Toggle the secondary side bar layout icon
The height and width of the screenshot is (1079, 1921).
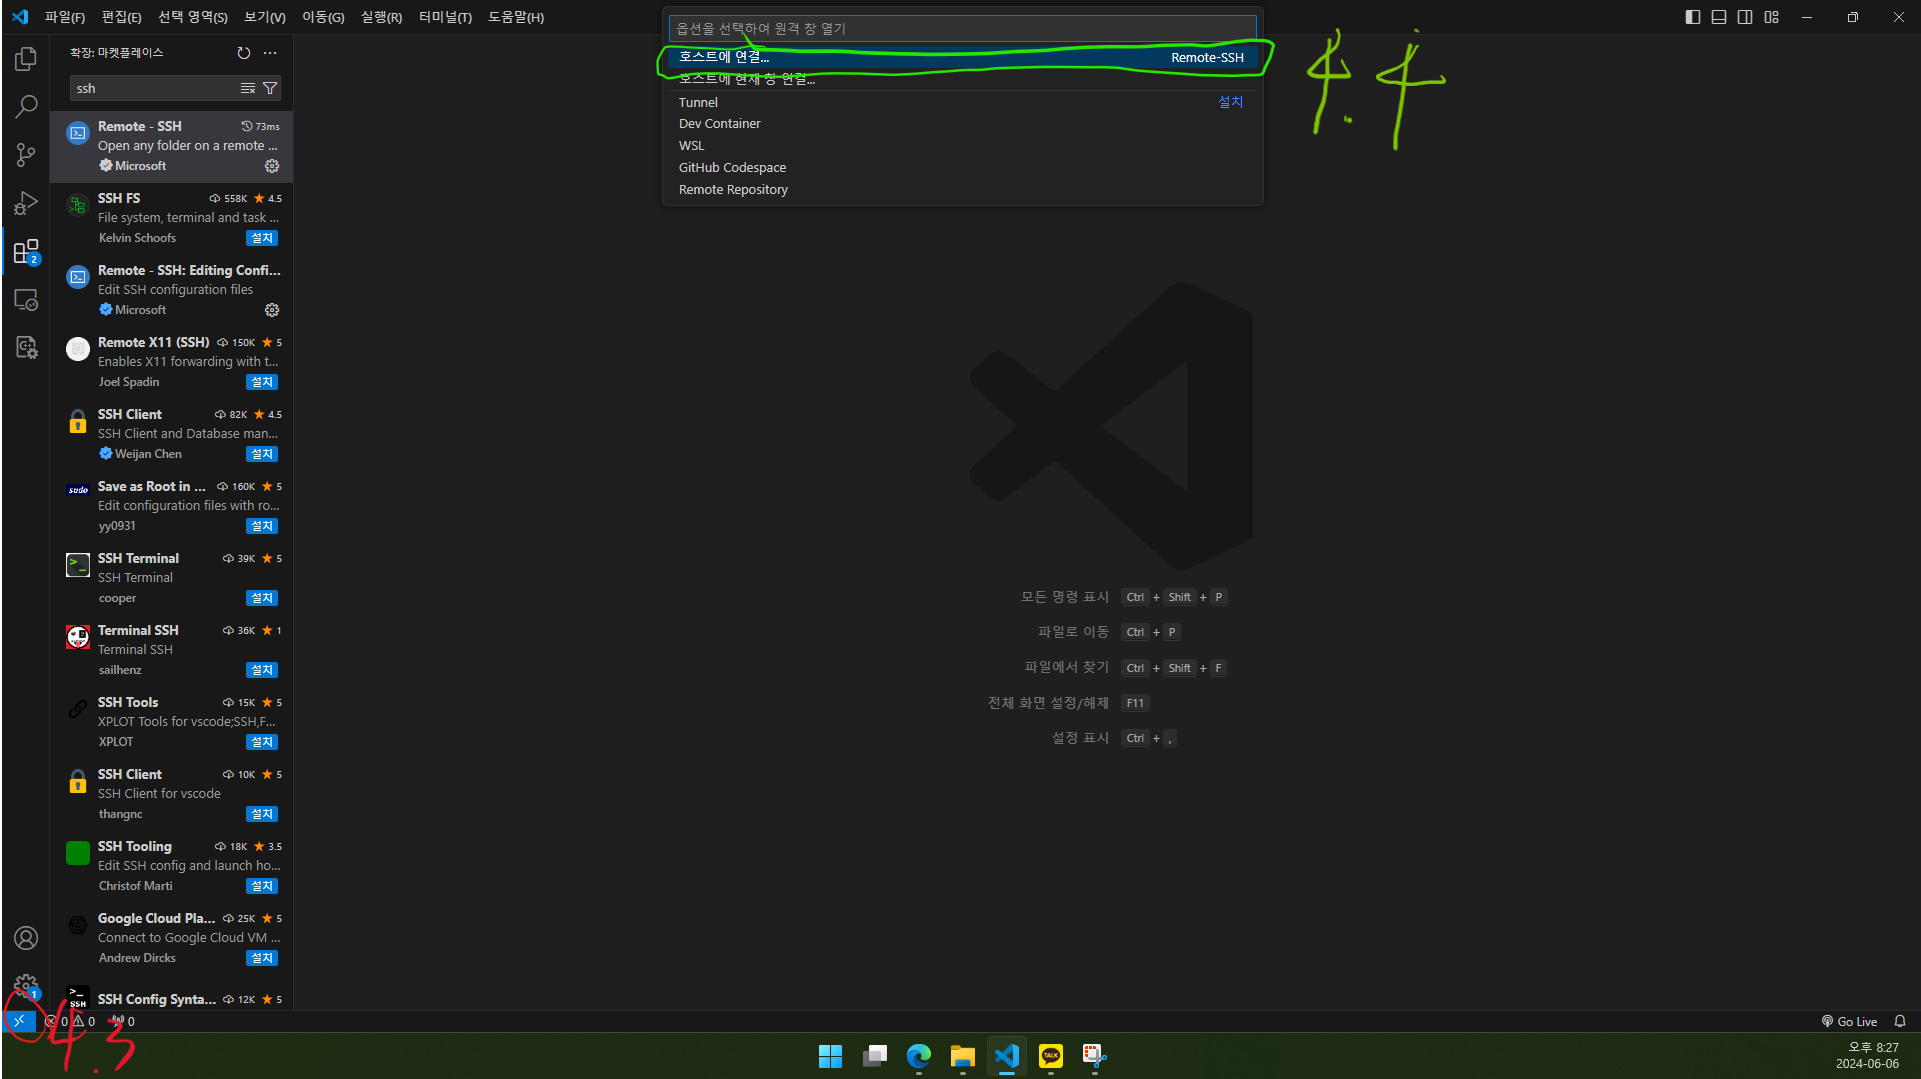pos(1745,17)
